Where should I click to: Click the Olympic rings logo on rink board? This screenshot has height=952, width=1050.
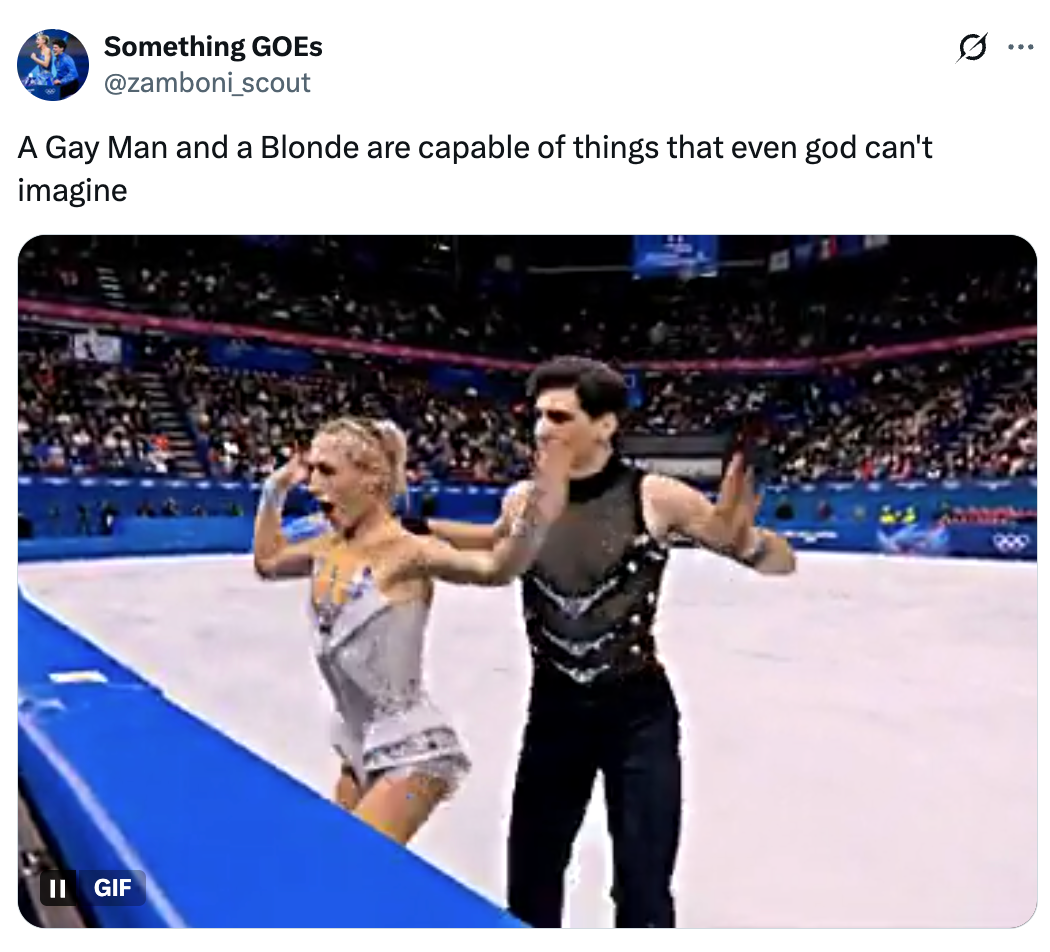click(x=1009, y=541)
